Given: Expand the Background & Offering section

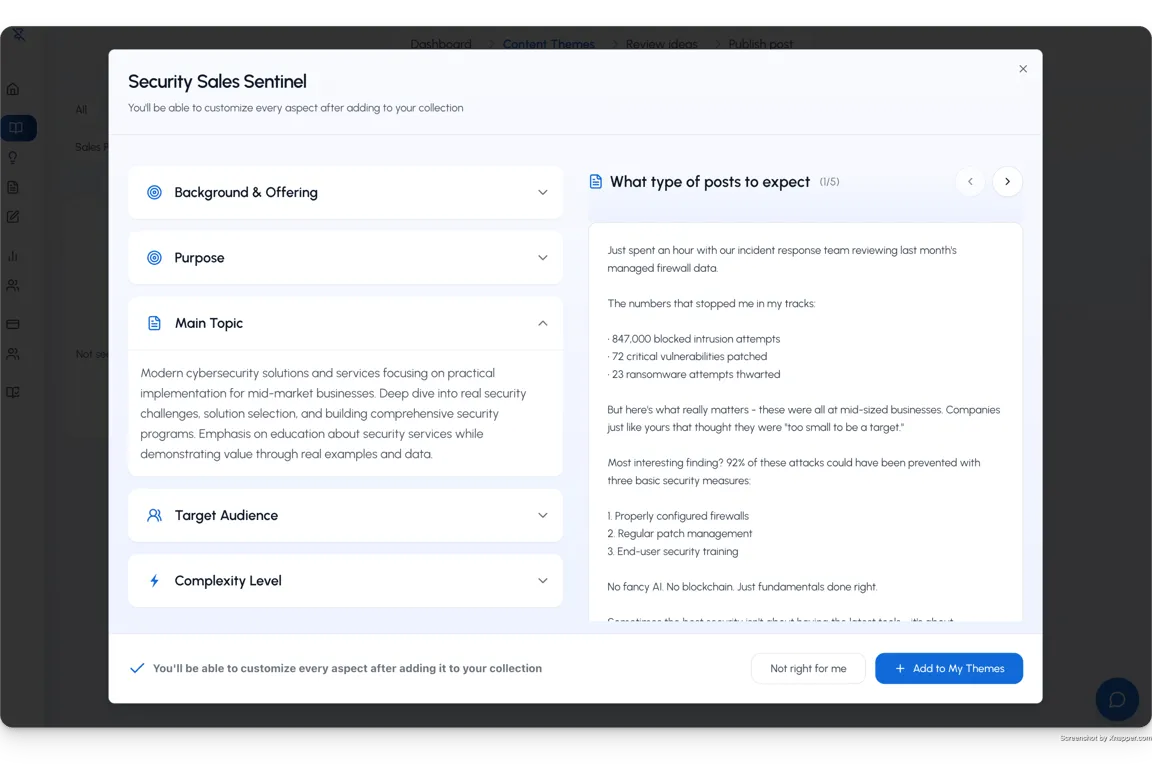Looking at the screenshot, I should [345, 193].
